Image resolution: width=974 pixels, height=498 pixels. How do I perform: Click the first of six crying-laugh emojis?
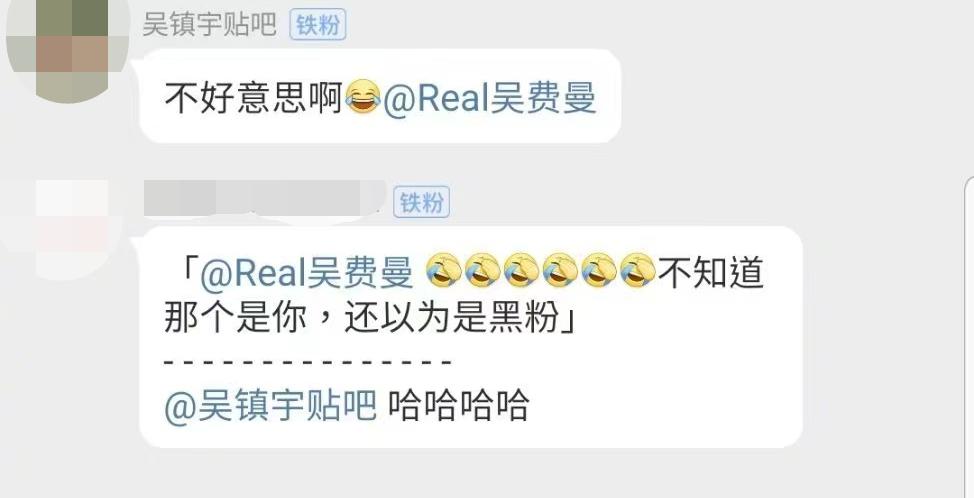click(x=444, y=271)
